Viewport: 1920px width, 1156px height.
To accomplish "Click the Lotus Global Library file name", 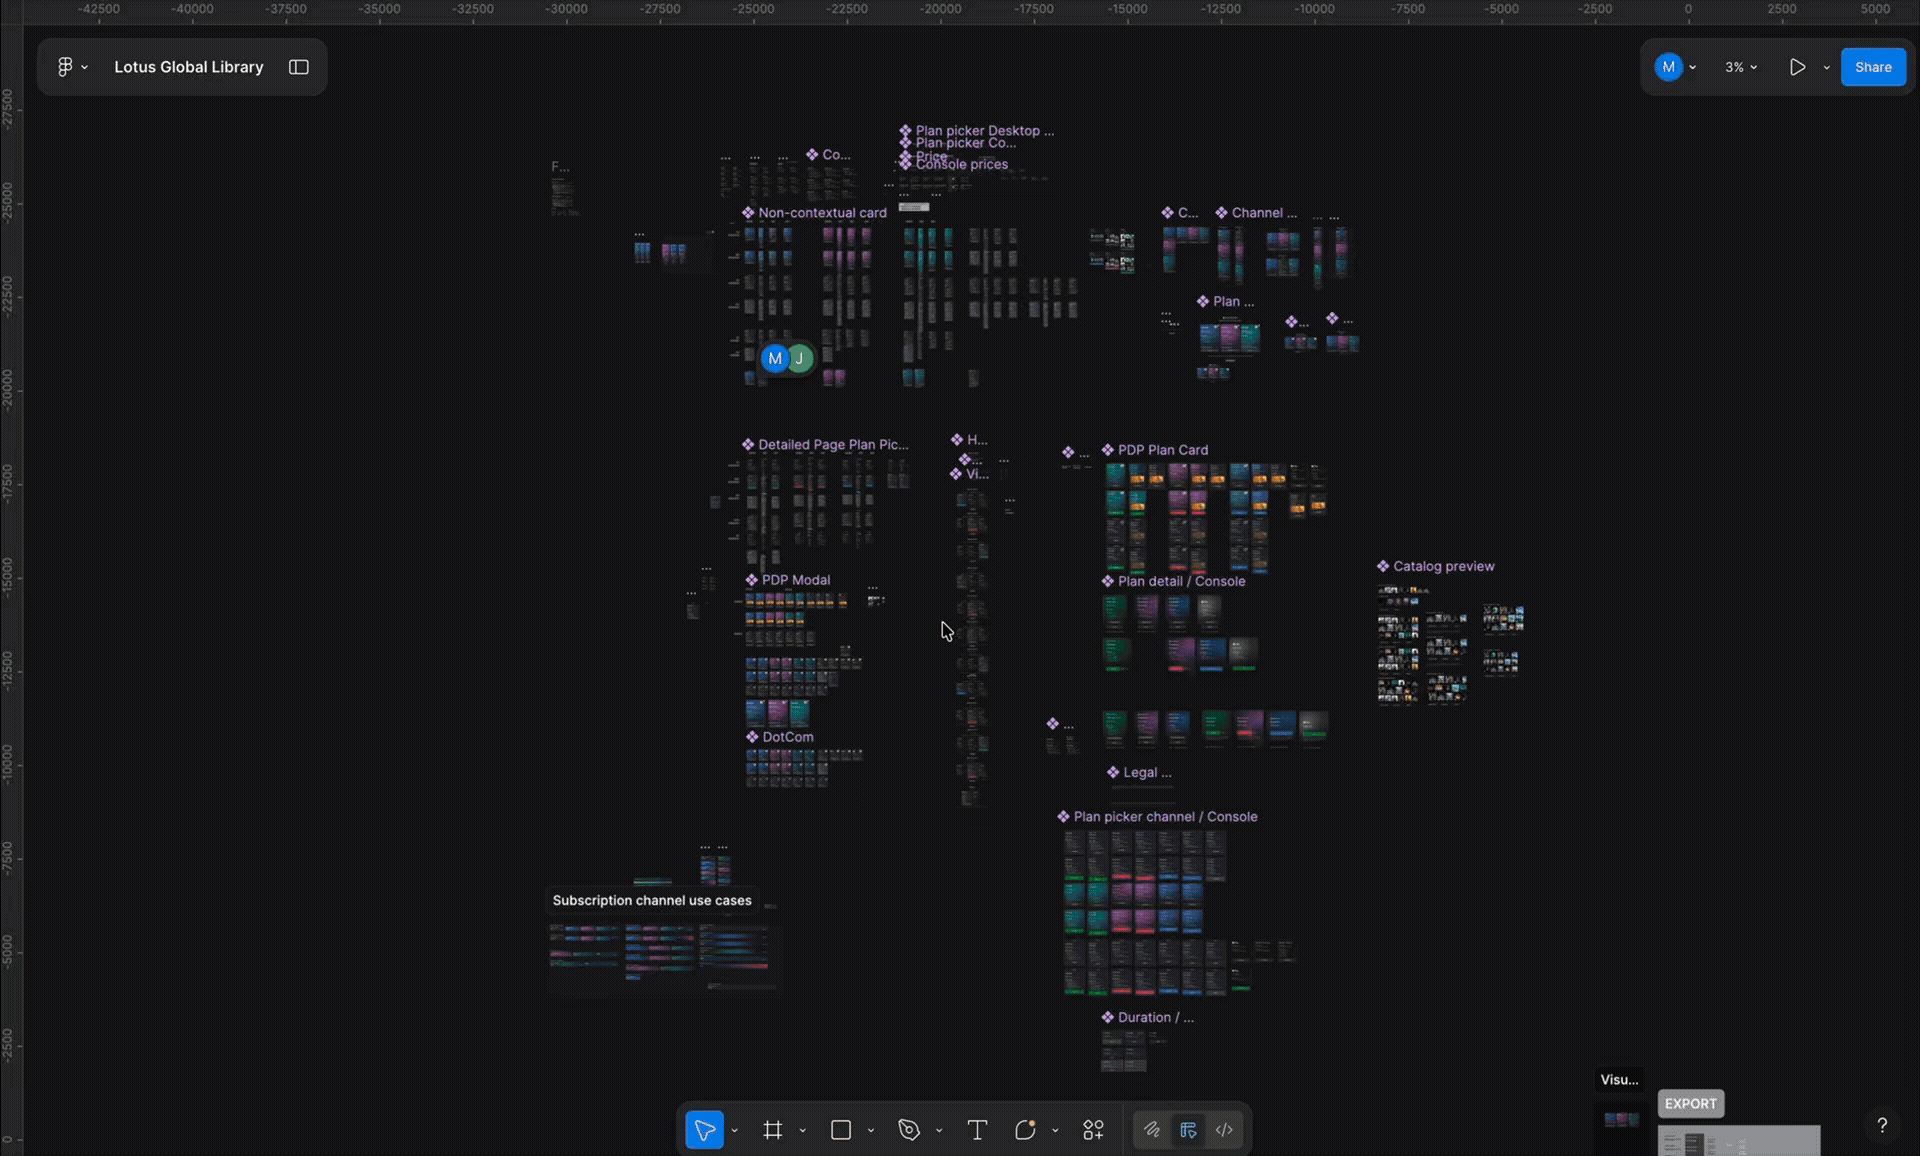I will (x=189, y=67).
